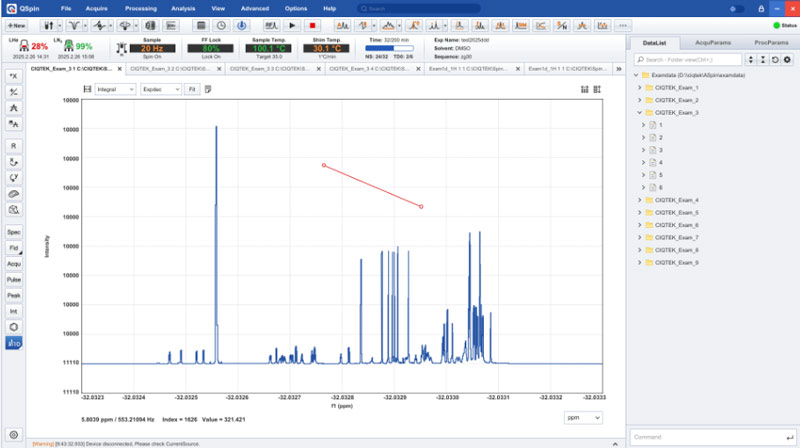Click the refresh icon in DataList panel

[775, 60]
